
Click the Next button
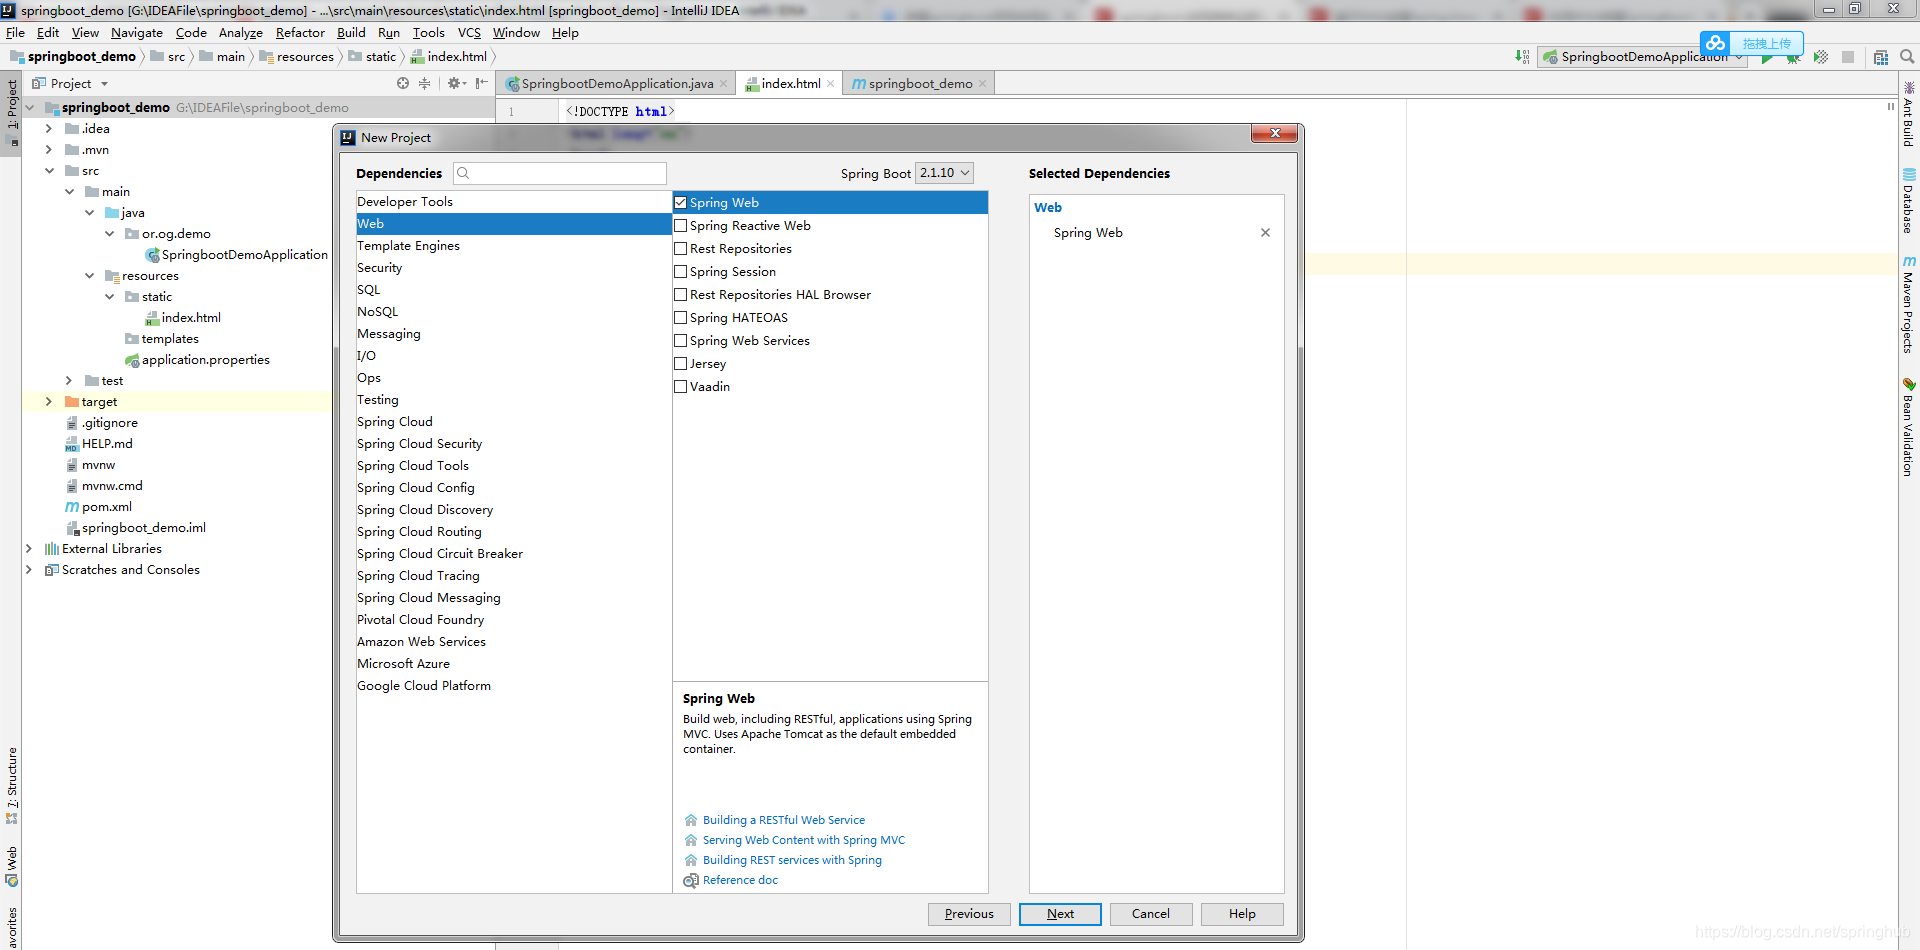(1060, 914)
